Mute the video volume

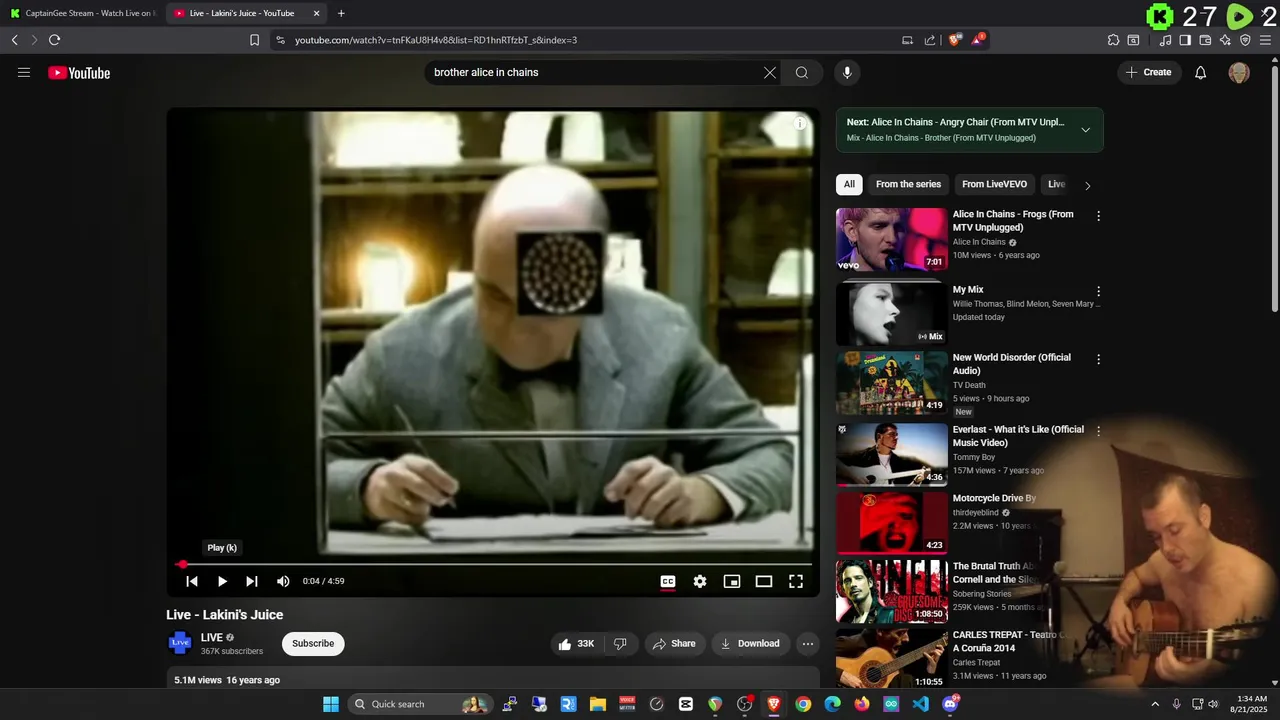coord(283,581)
